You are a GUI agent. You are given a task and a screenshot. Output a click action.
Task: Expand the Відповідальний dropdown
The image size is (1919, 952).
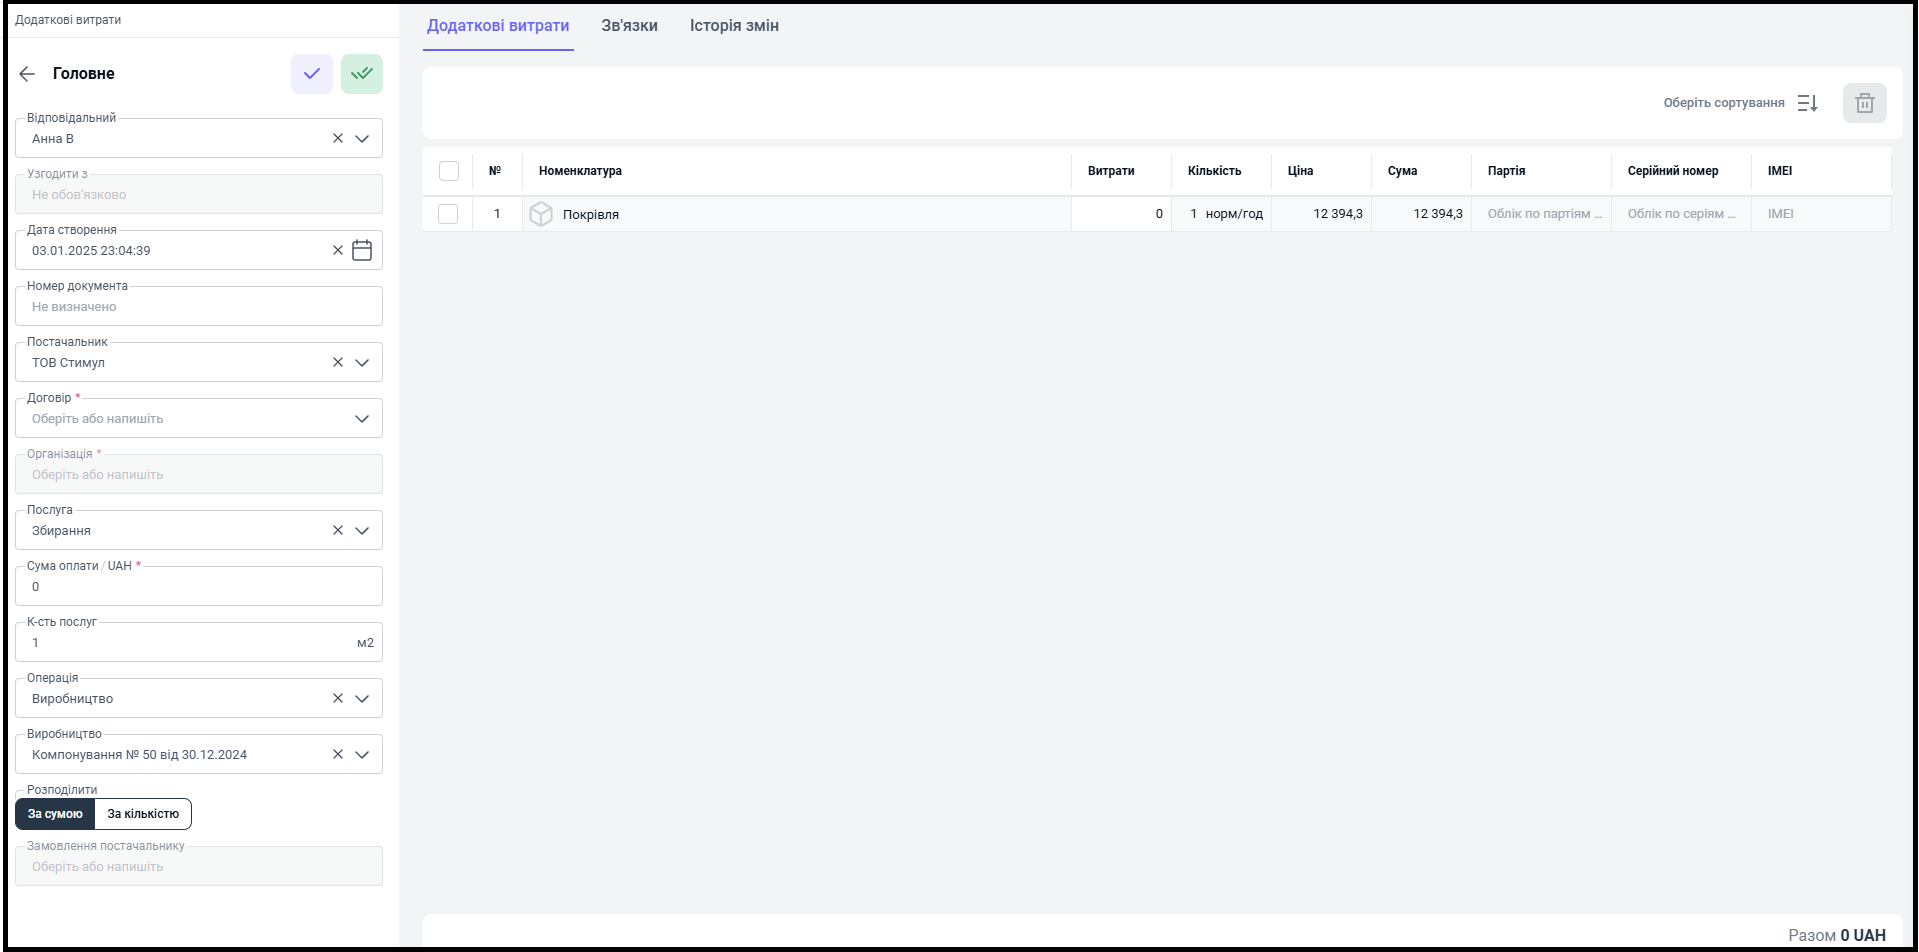pos(362,139)
